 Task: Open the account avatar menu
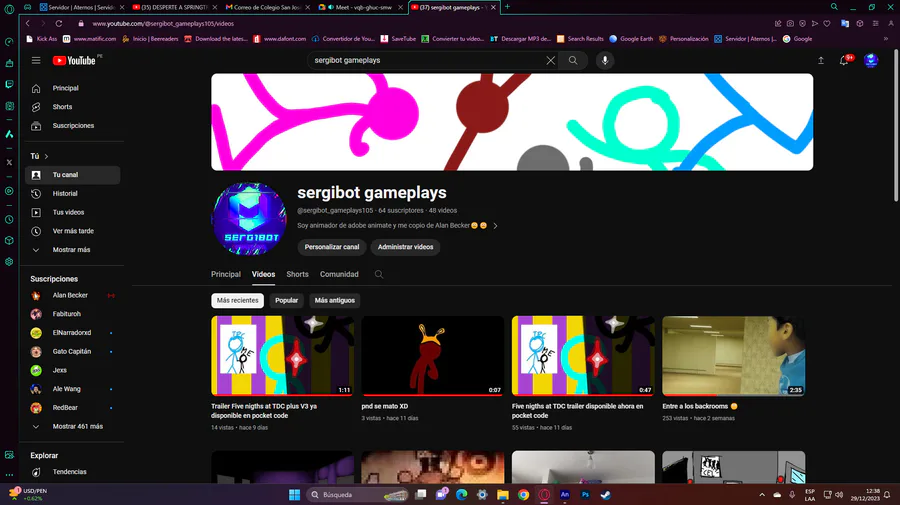[x=871, y=60]
